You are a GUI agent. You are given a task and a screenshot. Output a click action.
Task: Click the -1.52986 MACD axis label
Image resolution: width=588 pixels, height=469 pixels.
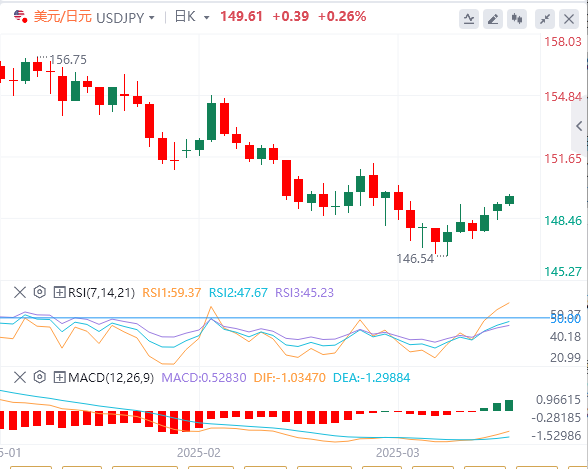[x=556, y=436]
